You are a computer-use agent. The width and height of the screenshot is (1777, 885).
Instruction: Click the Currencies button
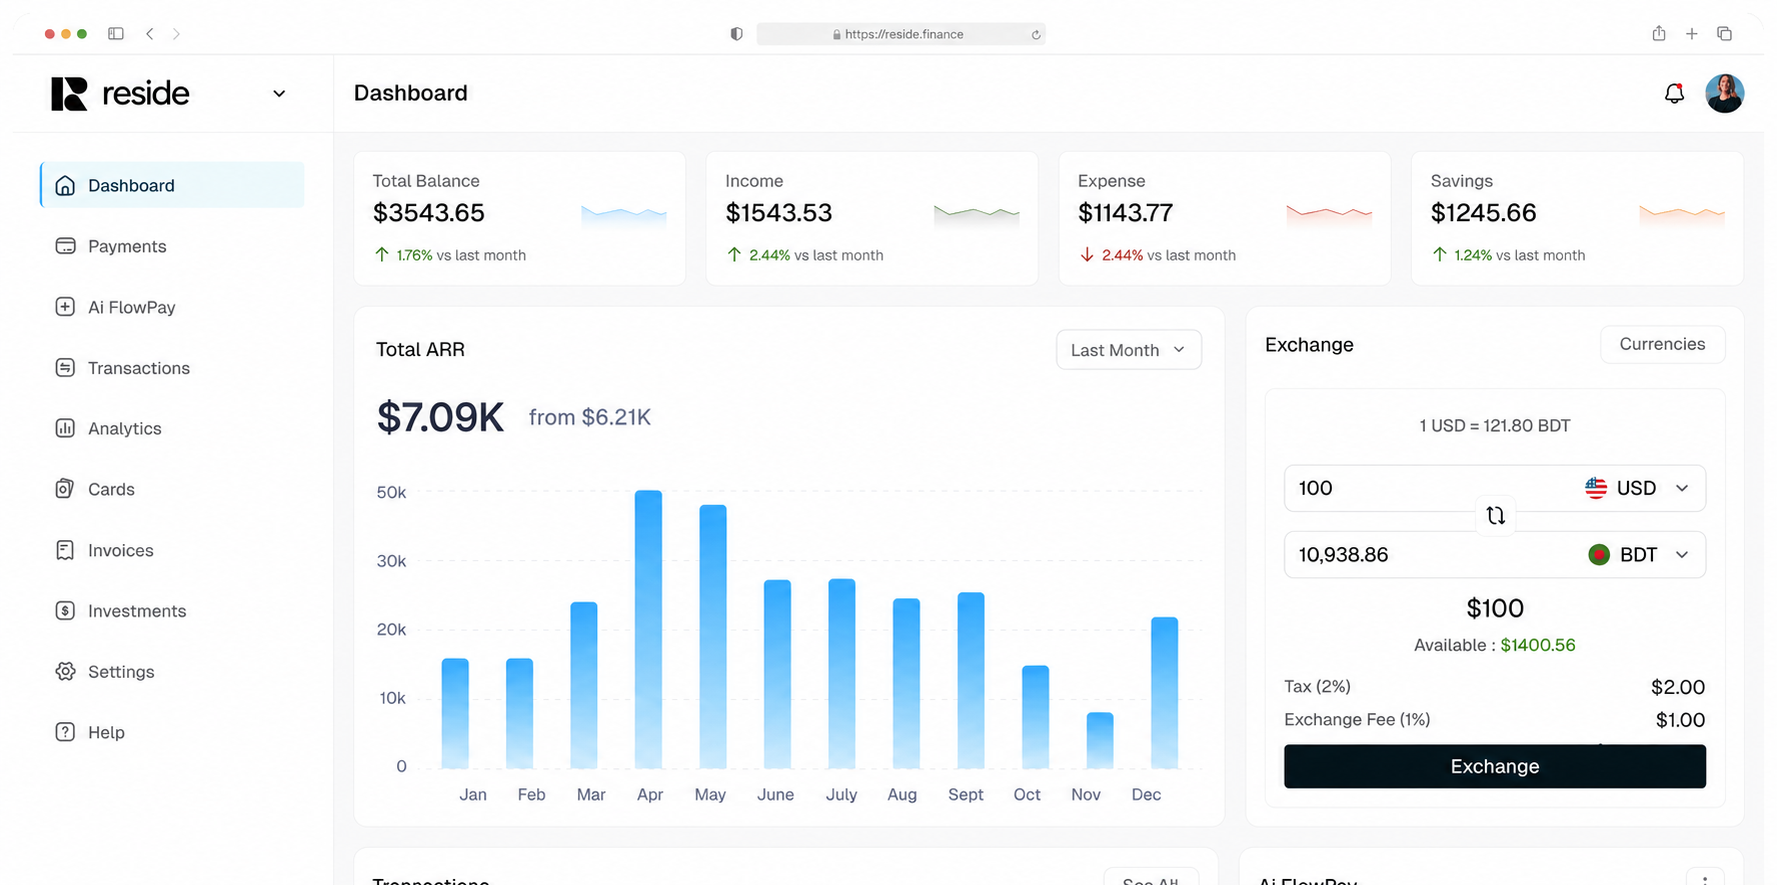(1662, 344)
